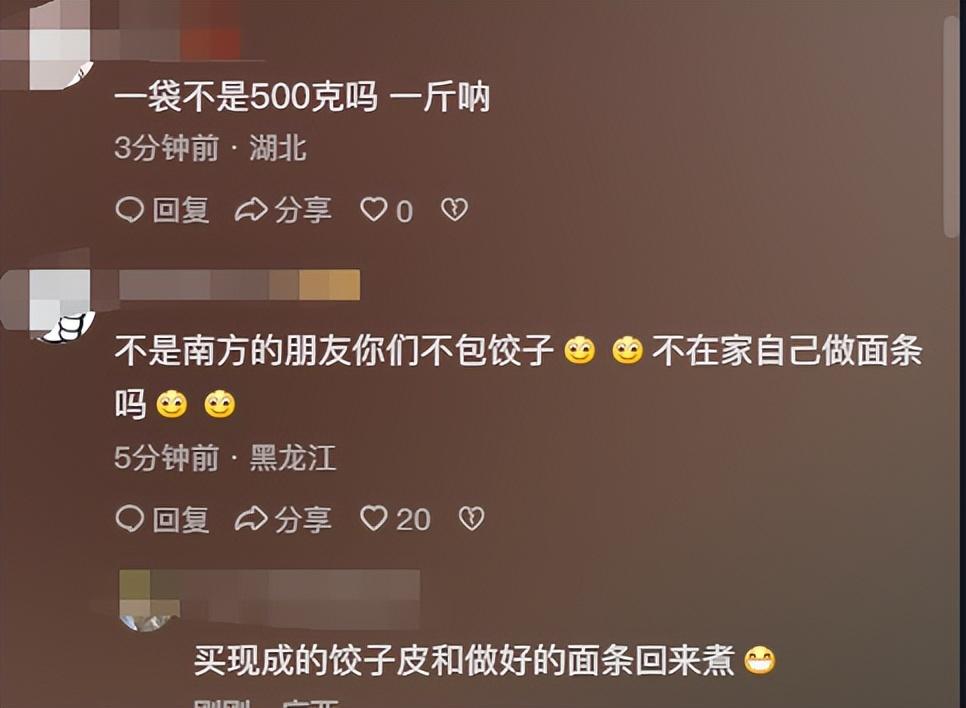This screenshot has height=708, width=966.
Task: Click the arrow icon beside first 分享
Action: point(251,210)
